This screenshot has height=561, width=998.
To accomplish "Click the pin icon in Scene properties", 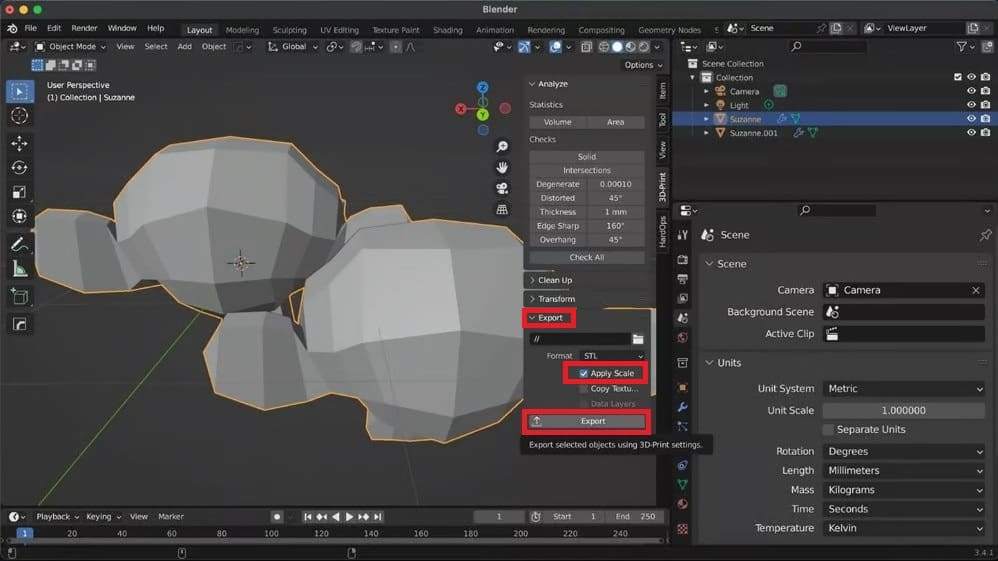I will (985, 235).
